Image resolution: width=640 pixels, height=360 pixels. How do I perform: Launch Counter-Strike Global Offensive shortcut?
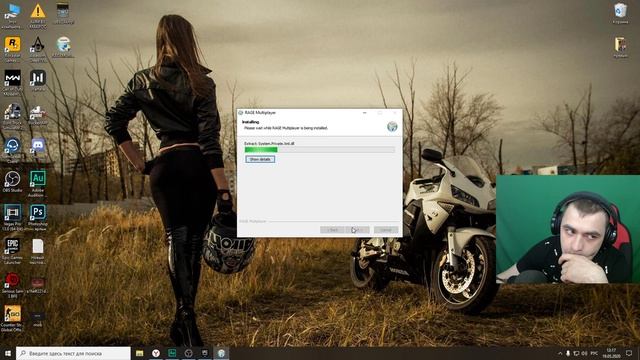(x=12, y=318)
